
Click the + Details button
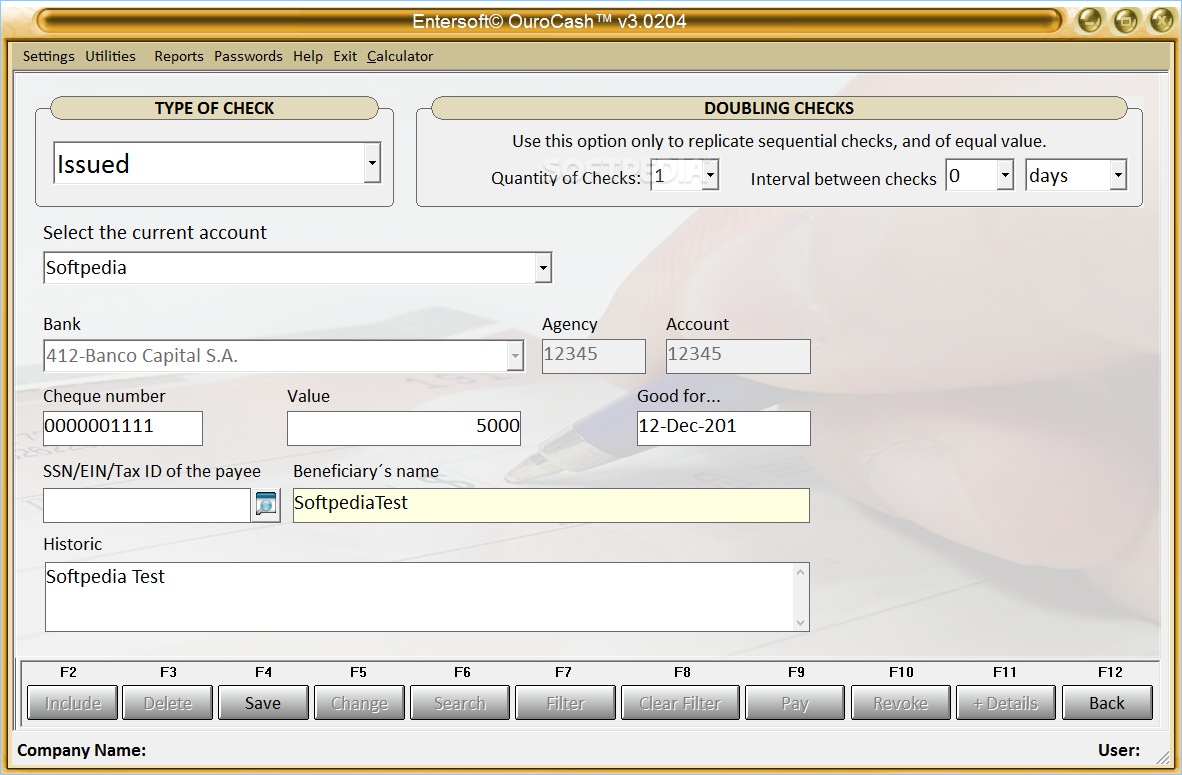coord(1005,703)
